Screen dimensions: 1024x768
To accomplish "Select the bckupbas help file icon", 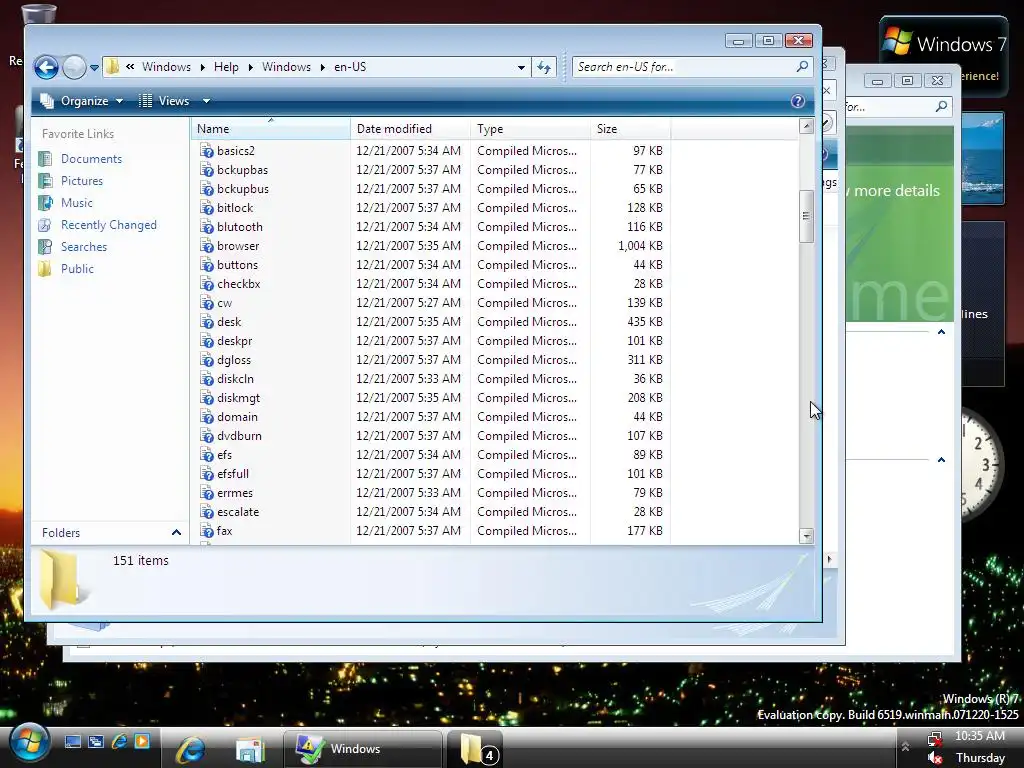I will (x=206, y=170).
